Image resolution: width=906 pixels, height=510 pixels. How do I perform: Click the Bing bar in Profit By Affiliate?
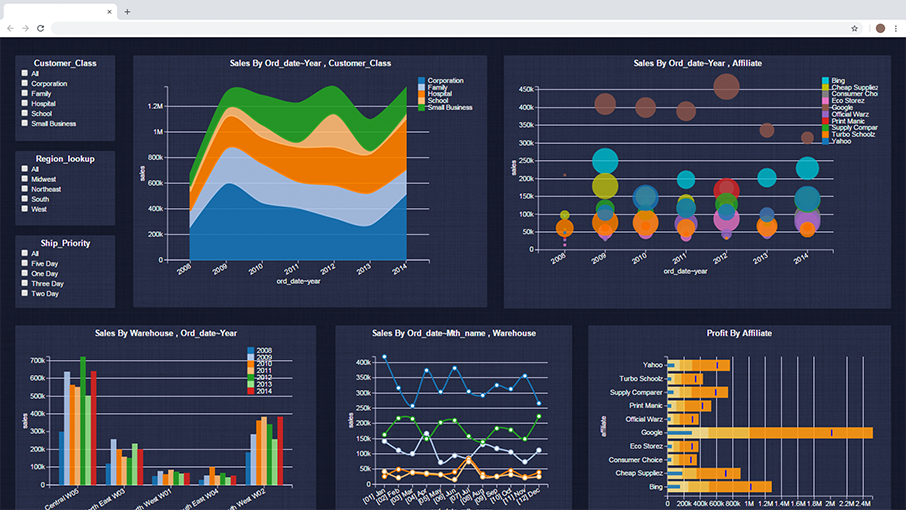[x=719, y=487]
